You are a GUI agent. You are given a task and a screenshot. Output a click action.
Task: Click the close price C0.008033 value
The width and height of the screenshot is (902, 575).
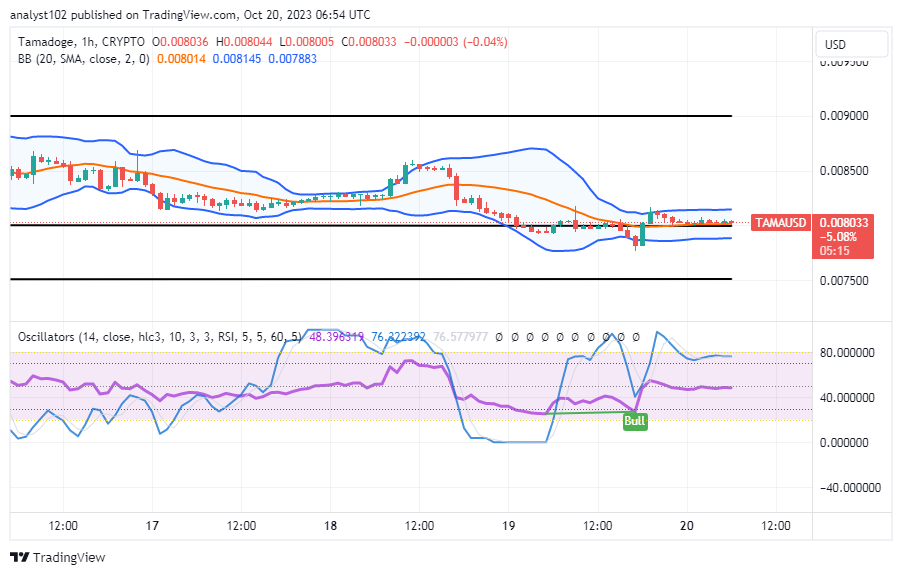[369, 42]
